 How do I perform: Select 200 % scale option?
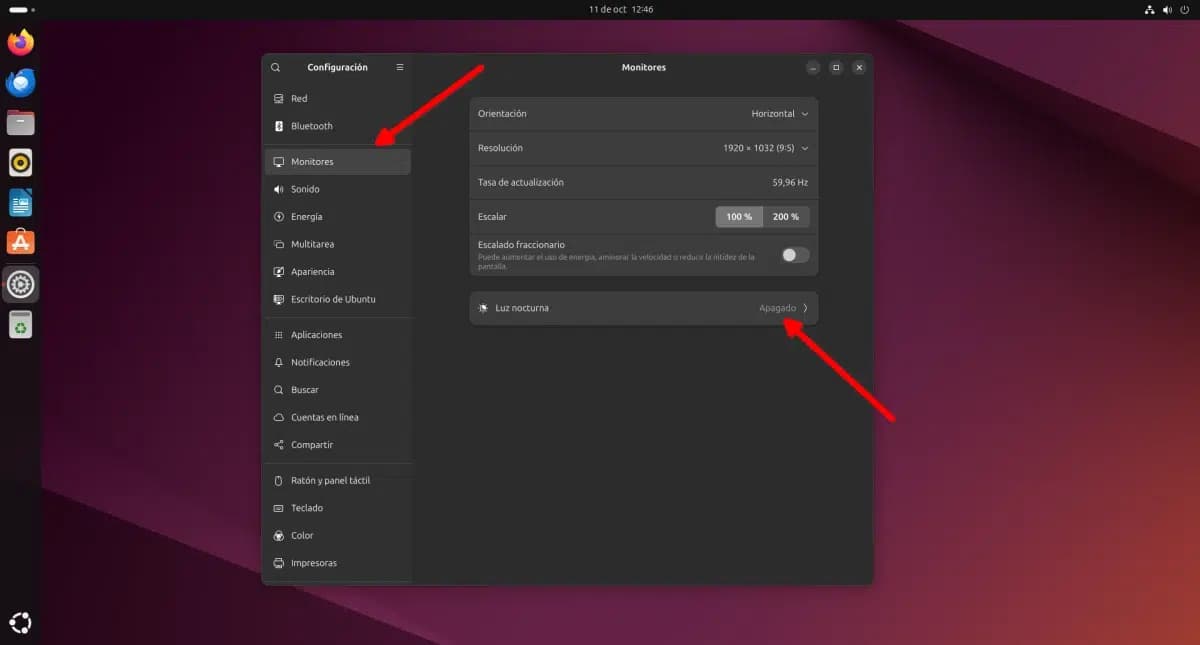[786, 217]
